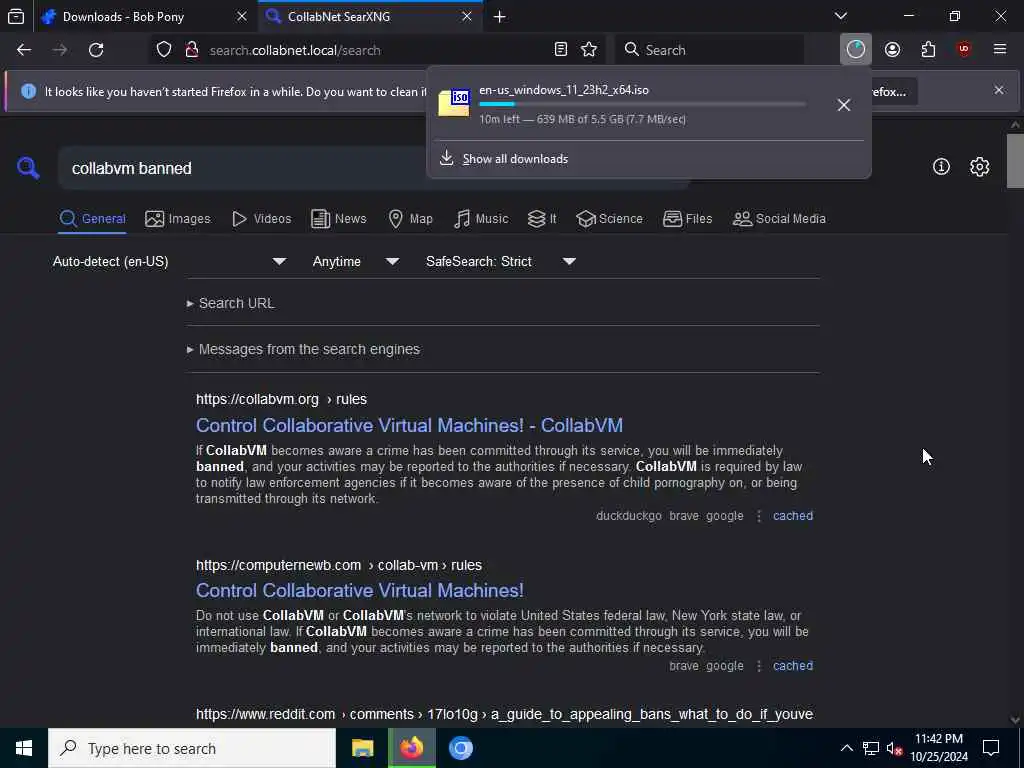Viewport: 1024px width, 768px height.
Task: Click the page vertical scrollbar thumb
Action: tap(1015, 161)
